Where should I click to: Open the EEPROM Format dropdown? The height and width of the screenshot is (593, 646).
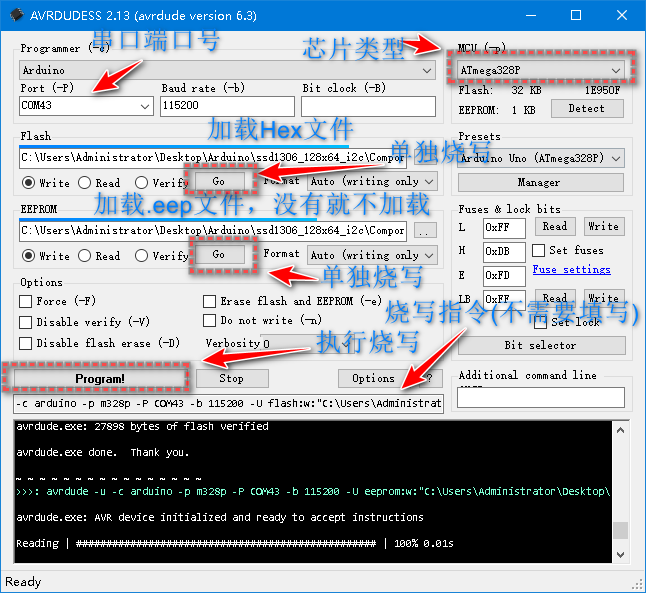click(x=372, y=255)
